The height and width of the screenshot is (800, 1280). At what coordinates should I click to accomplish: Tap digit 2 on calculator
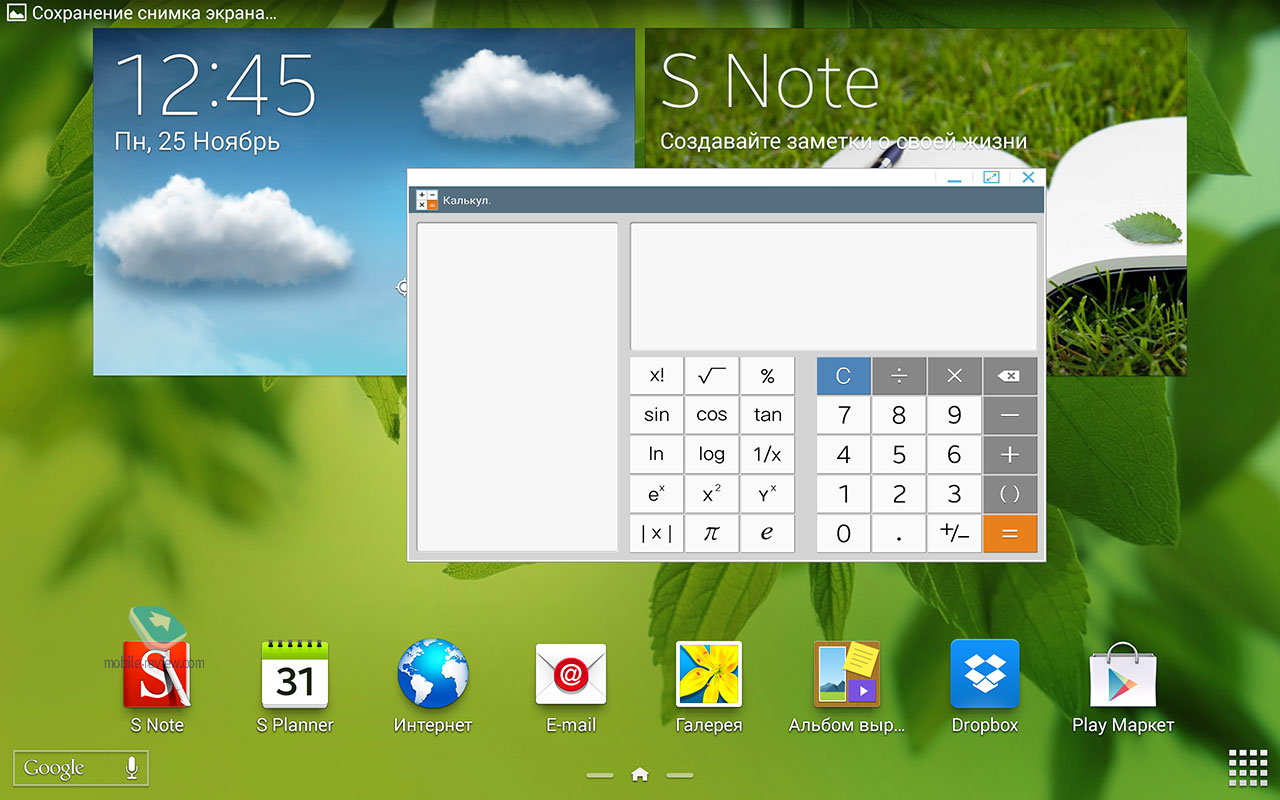[x=899, y=494]
